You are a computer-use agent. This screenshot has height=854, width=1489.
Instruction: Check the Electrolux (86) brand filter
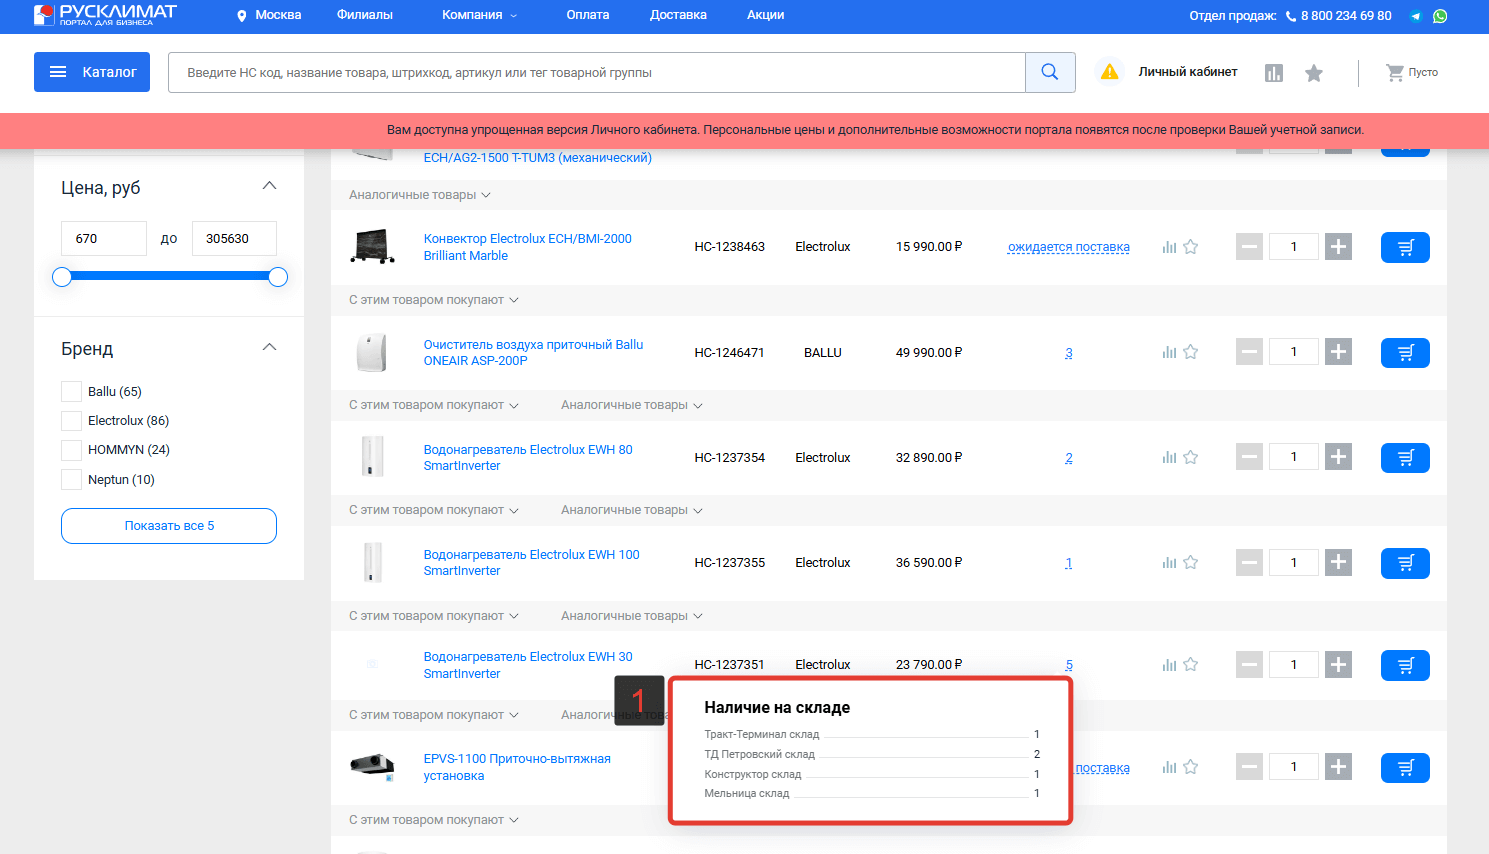(71, 420)
